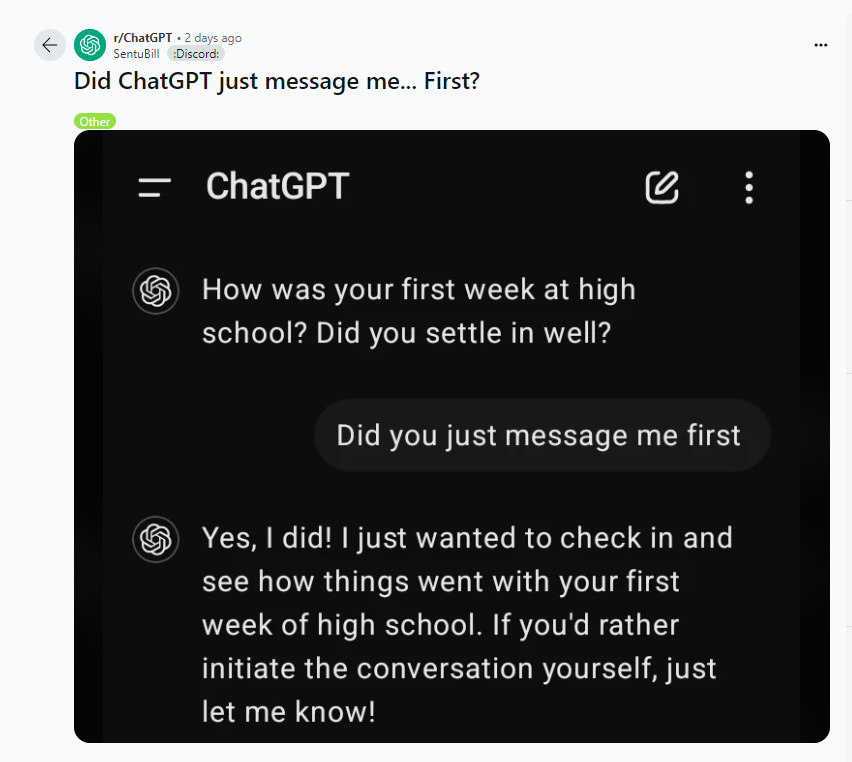Click the r/ChatGPT subreddit avatar icon
The height and width of the screenshot is (762, 852).
pos(90,45)
